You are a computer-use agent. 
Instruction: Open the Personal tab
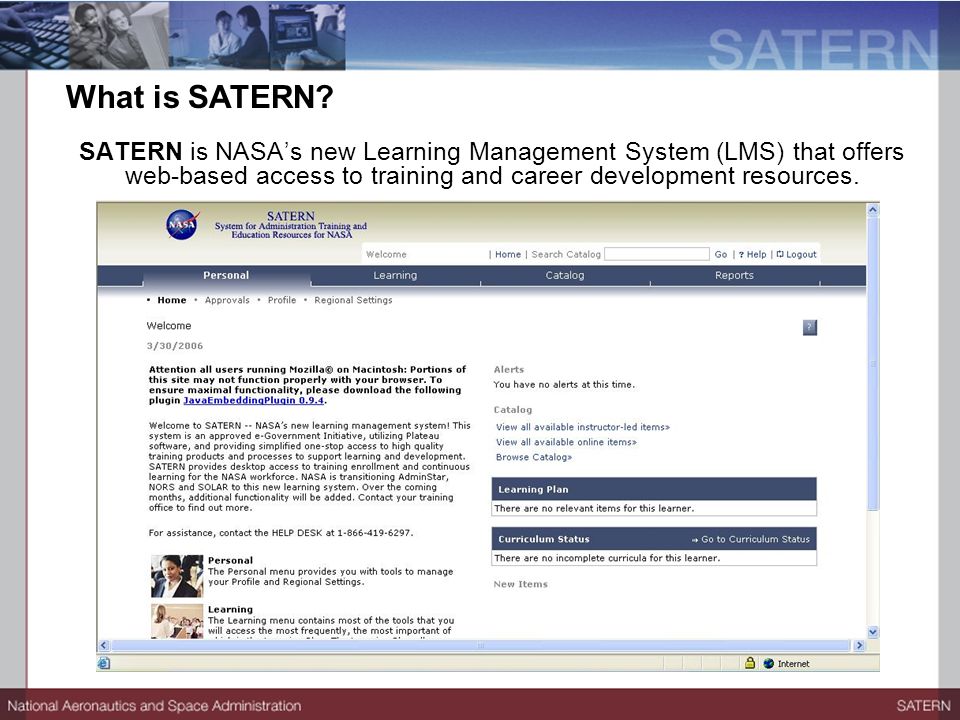point(226,276)
